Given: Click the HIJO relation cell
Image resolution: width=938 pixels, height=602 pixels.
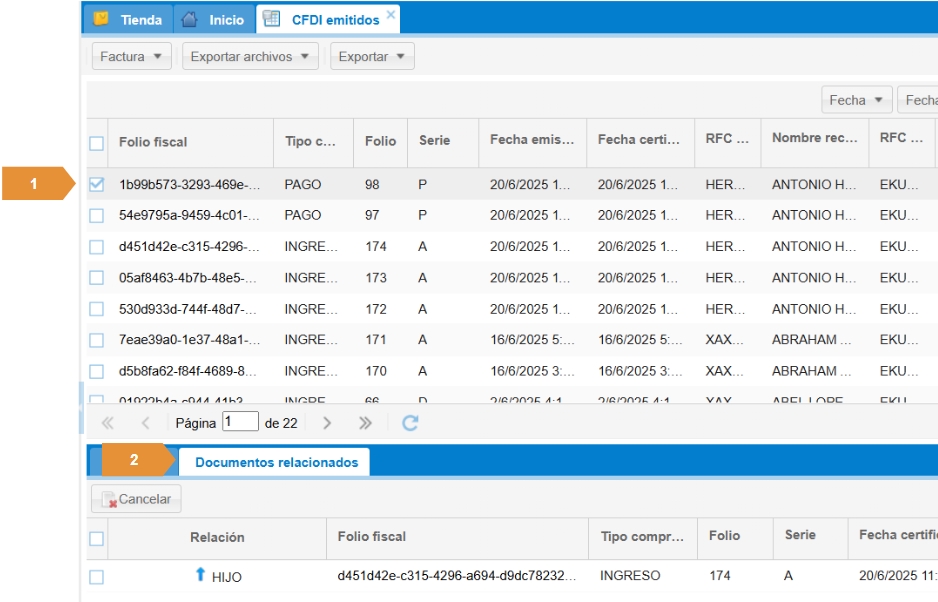Looking at the screenshot, I should [x=217, y=577].
